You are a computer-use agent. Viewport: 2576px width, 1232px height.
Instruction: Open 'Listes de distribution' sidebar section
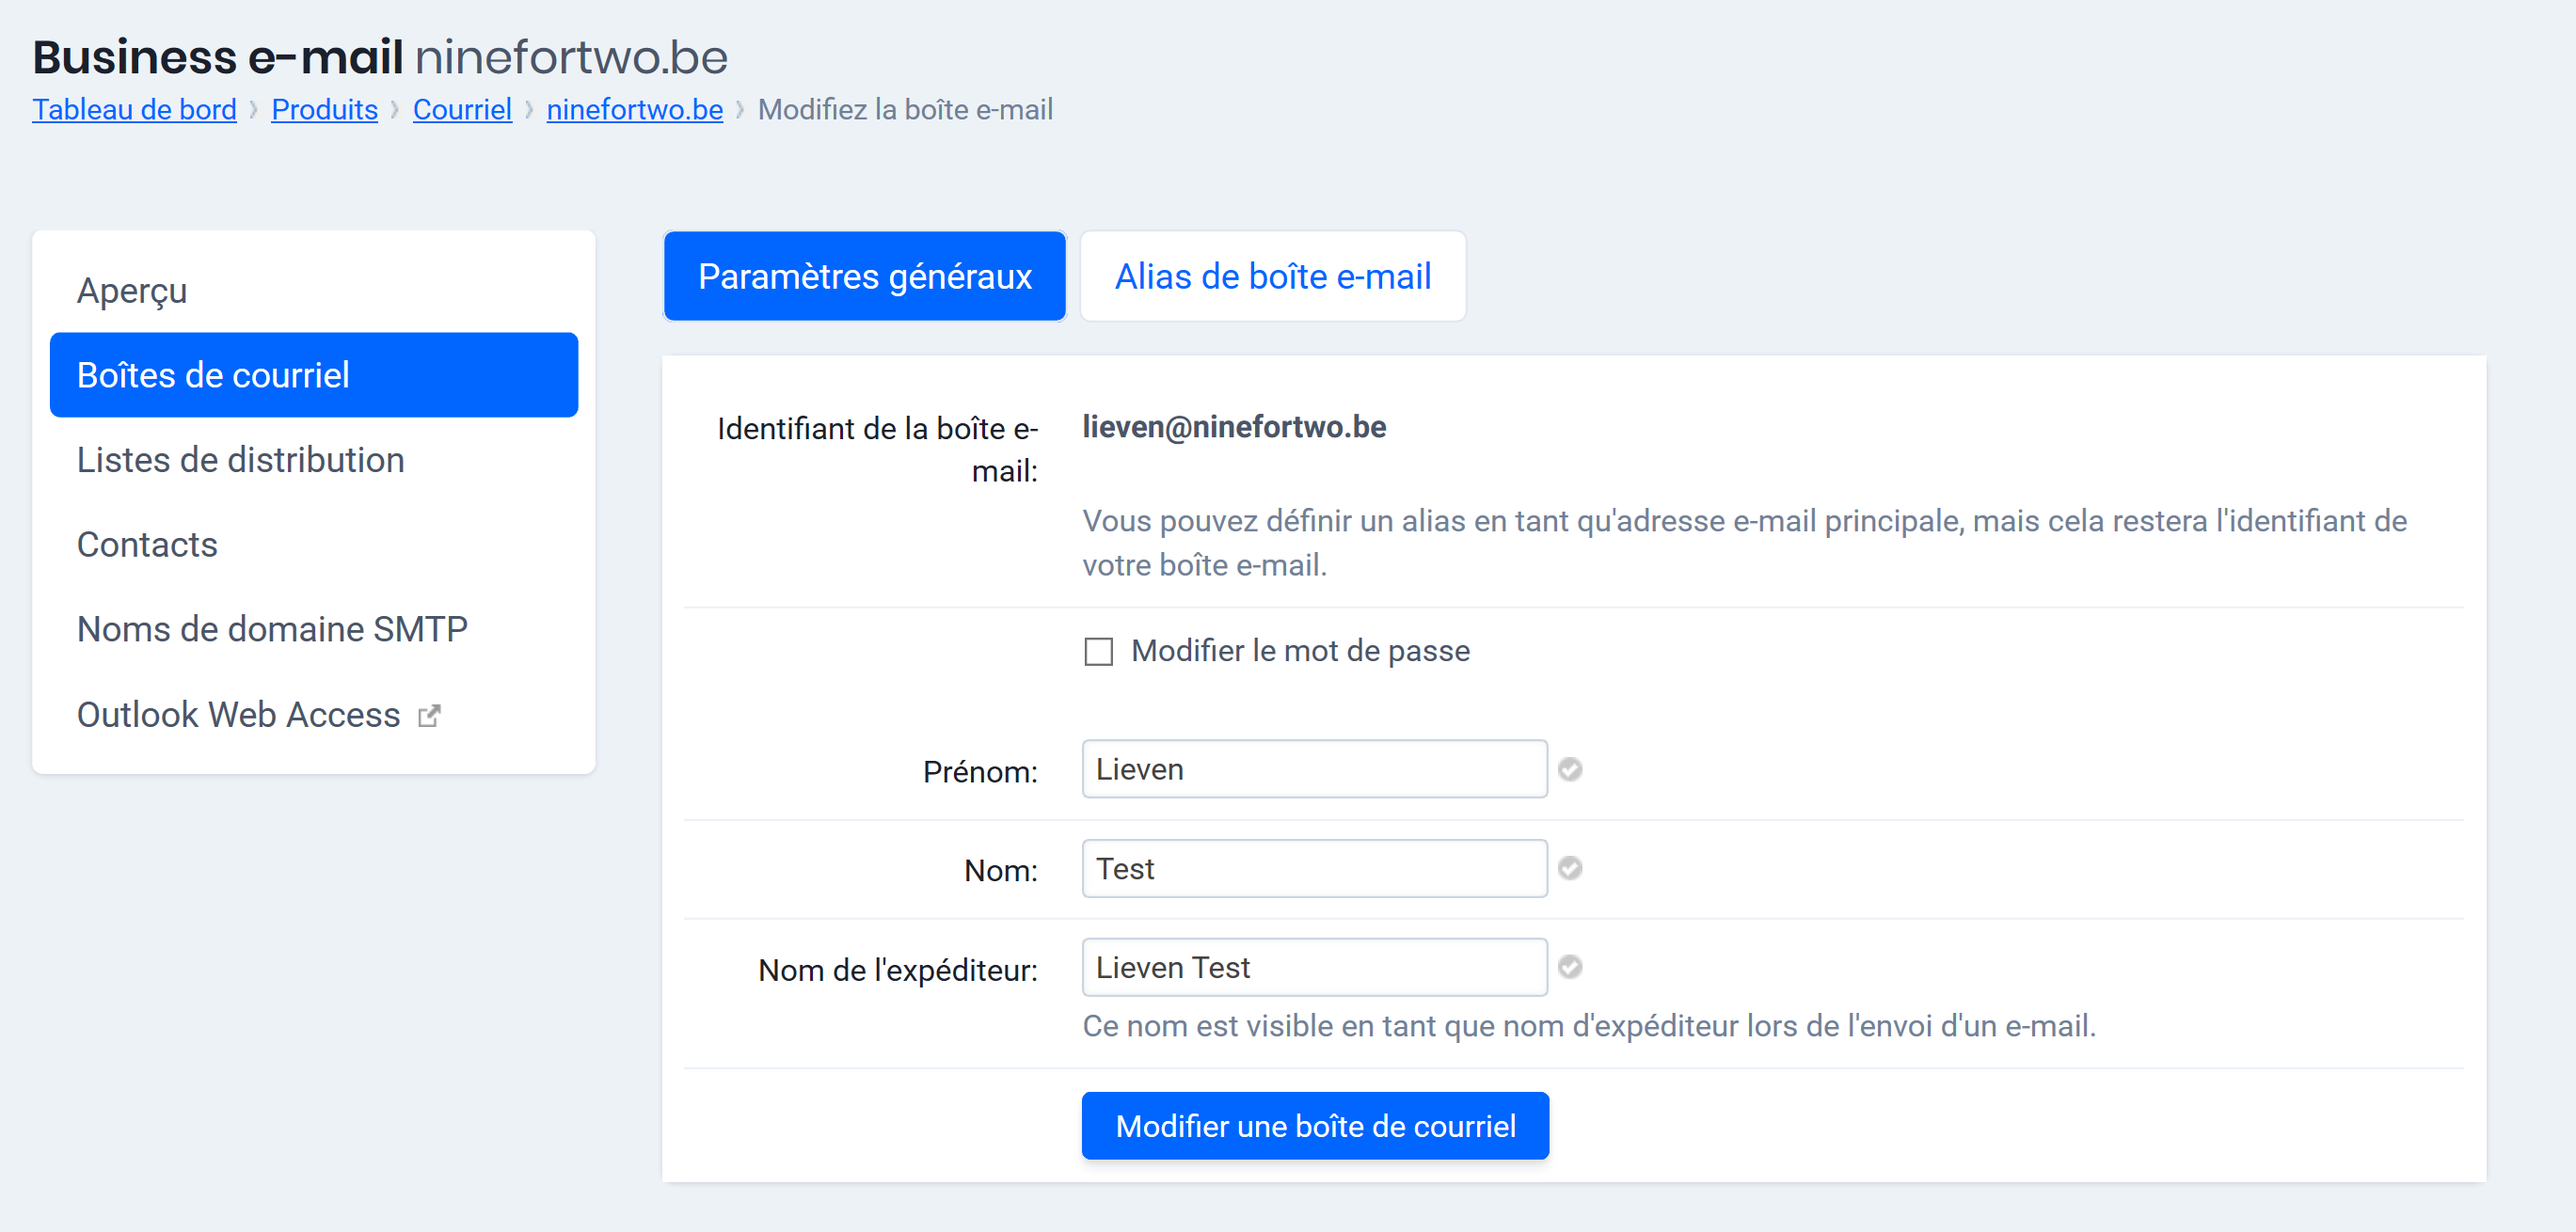pyautogui.click(x=240, y=460)
